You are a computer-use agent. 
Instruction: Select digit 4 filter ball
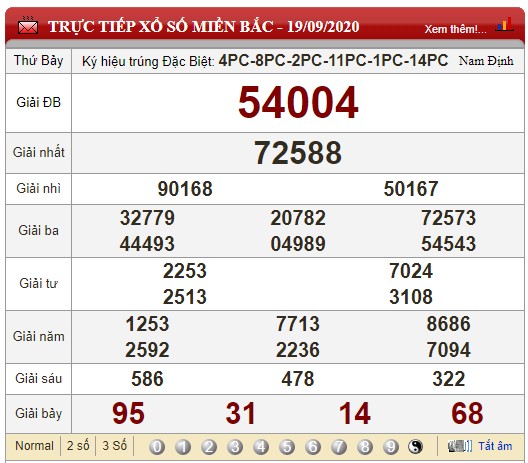click(261, 447)
